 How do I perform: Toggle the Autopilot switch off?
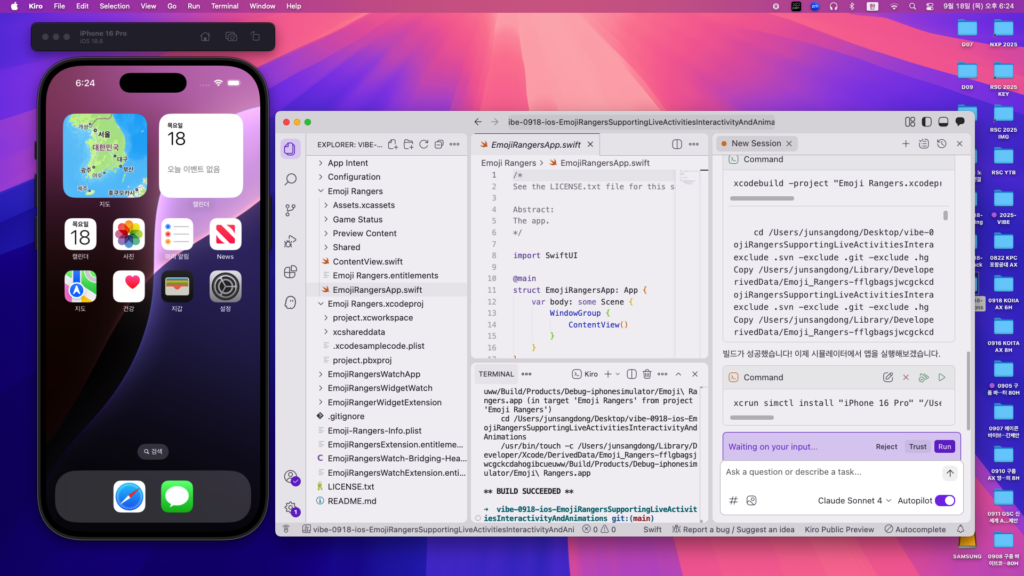(944, 500)
